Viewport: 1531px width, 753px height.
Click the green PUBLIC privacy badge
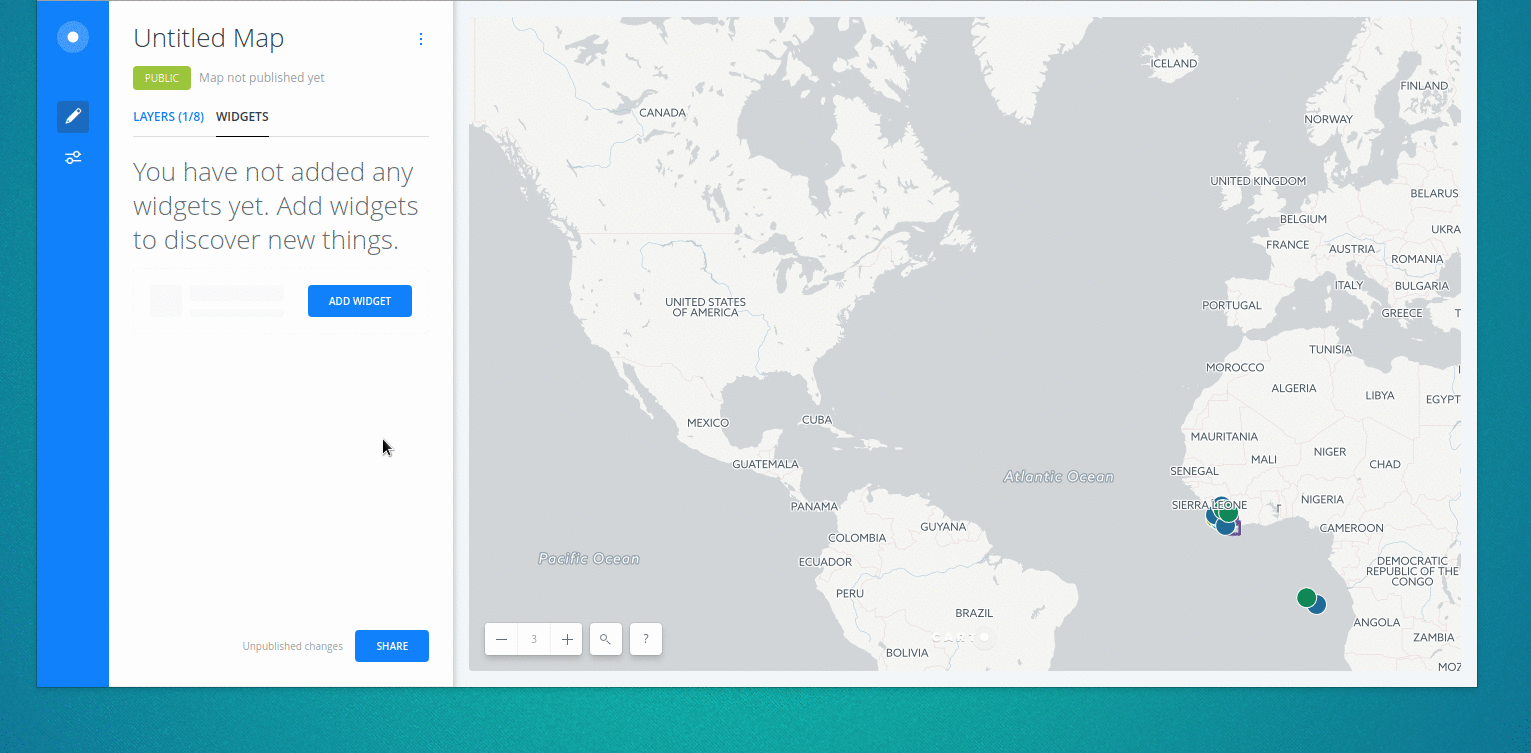coord(162,78)
